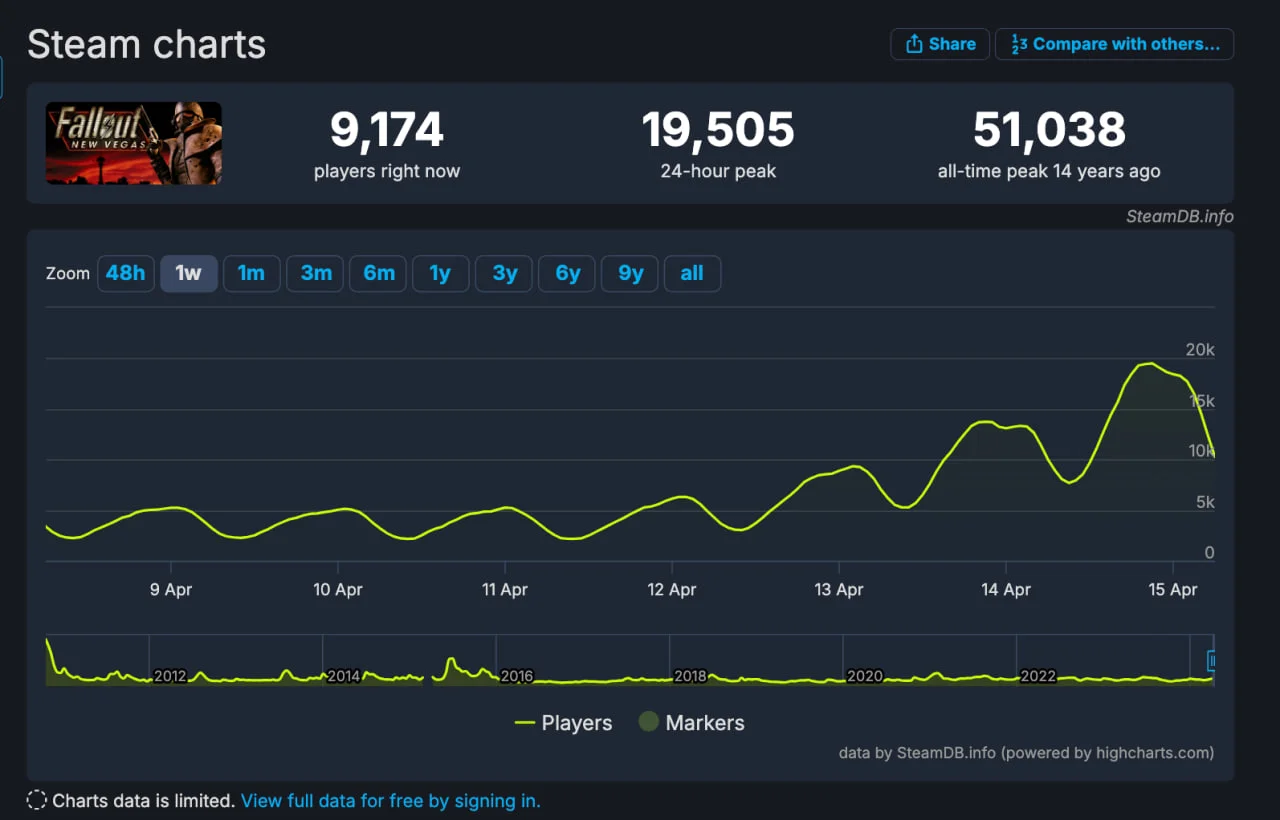Click the limited chart data spinner icon
Screen dimensions: 1280x820
[x=37, y=800]
